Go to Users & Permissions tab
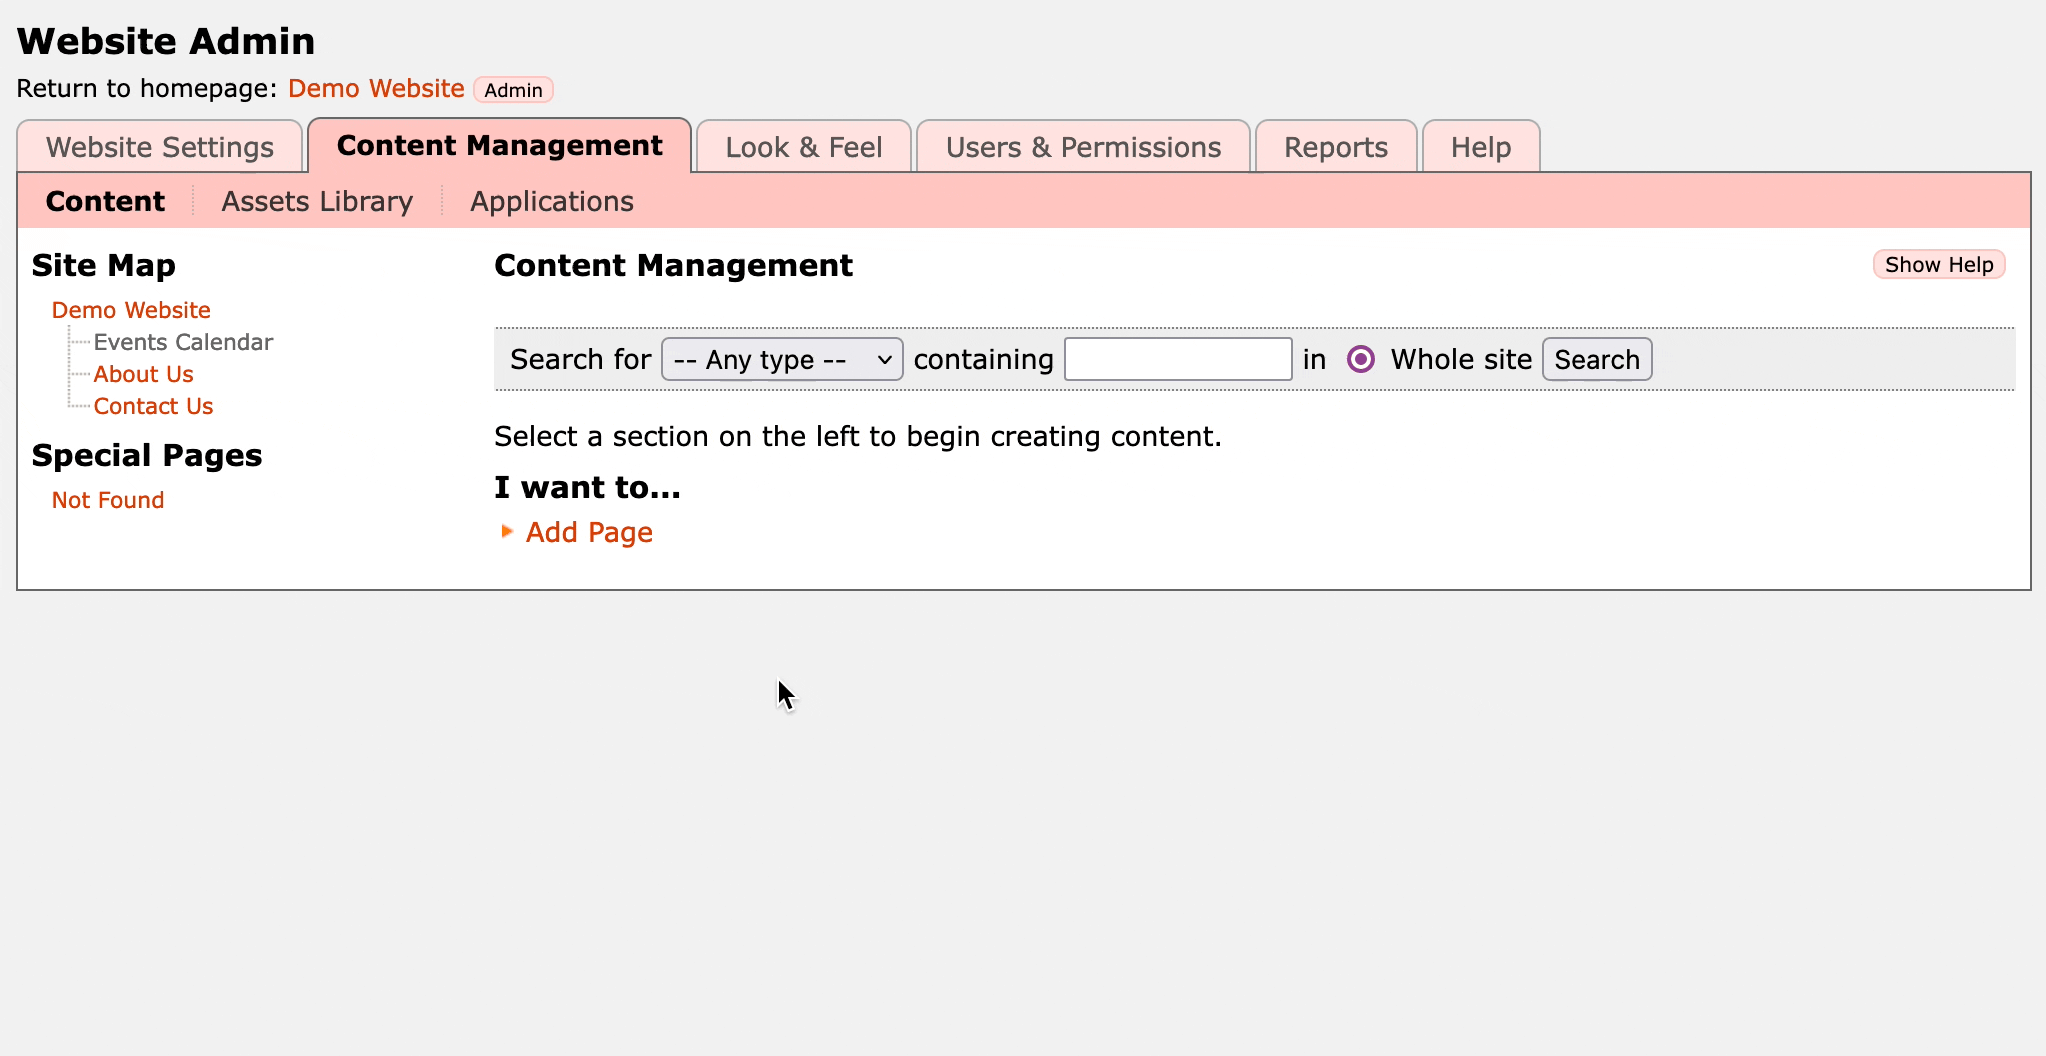The height and width of the screenshot is (1056, 2046). (x=1083, y=147)
